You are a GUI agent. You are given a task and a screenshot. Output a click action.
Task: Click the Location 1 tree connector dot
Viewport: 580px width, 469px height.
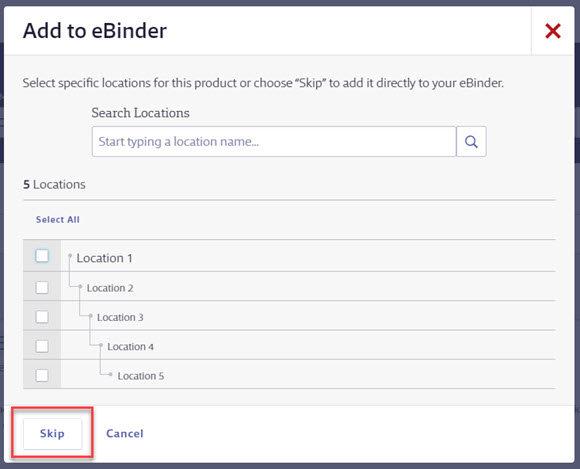pyautogui.click(x=70, y=255)
